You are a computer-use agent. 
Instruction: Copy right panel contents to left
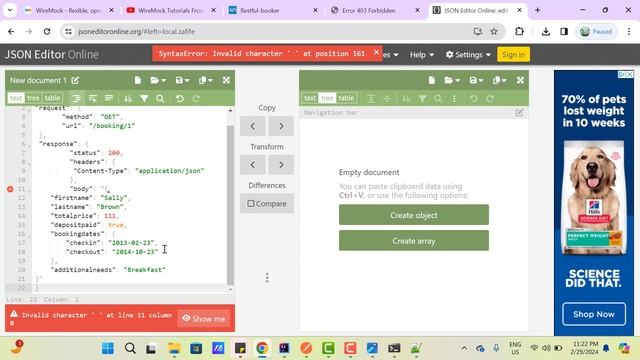[x=253, y=126]
